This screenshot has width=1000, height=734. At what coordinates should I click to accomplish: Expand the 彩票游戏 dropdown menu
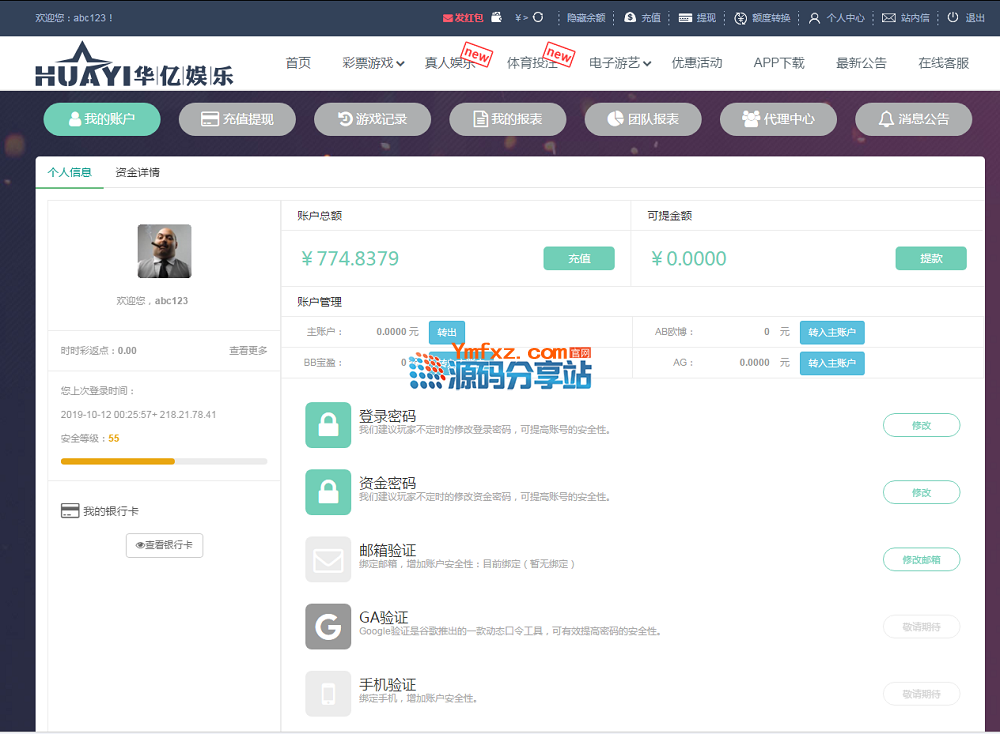tap(373, 63)
